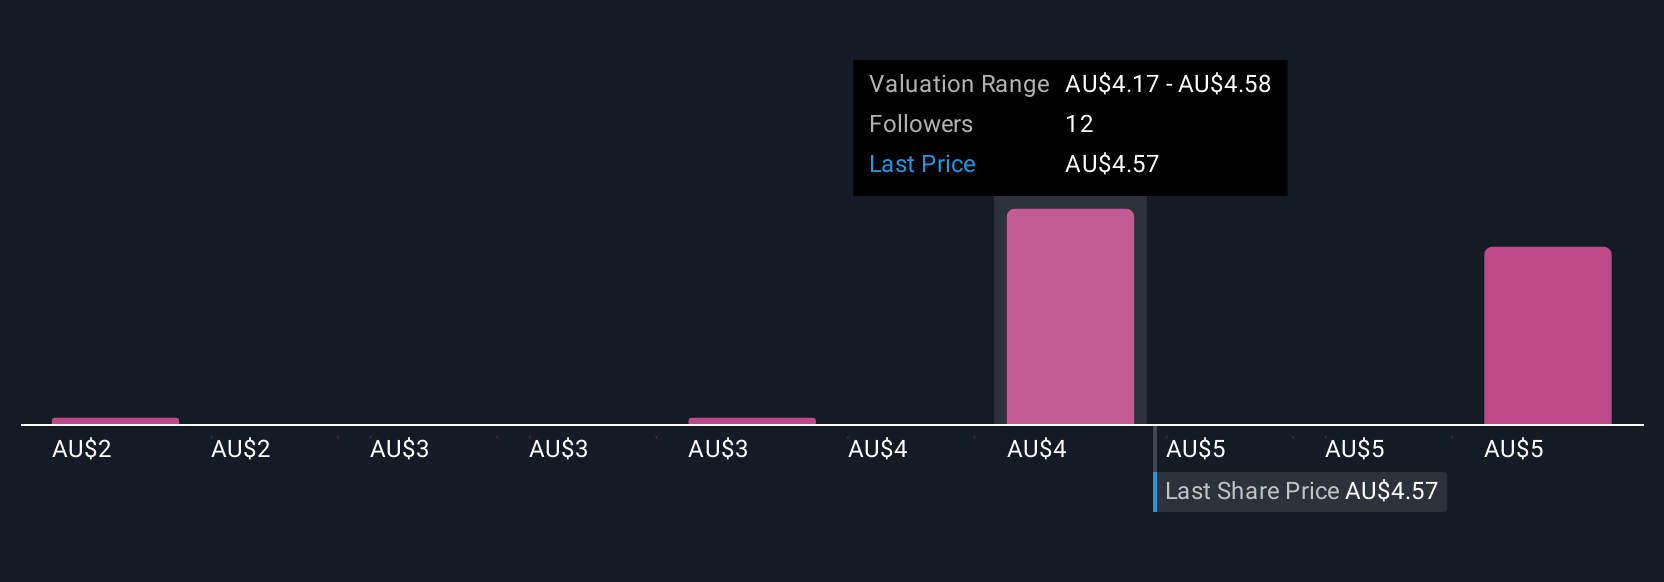Click the white horizontal axis baseline
Viewport: 1664px width, 582px height.
(832, 425)
